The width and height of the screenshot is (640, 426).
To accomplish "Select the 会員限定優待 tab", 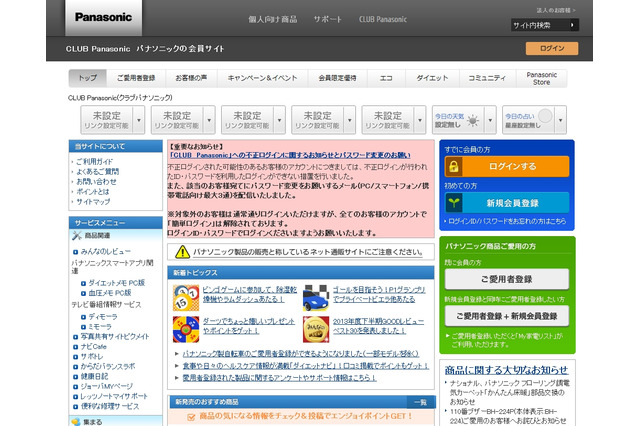I will click(x=338, y=78).
